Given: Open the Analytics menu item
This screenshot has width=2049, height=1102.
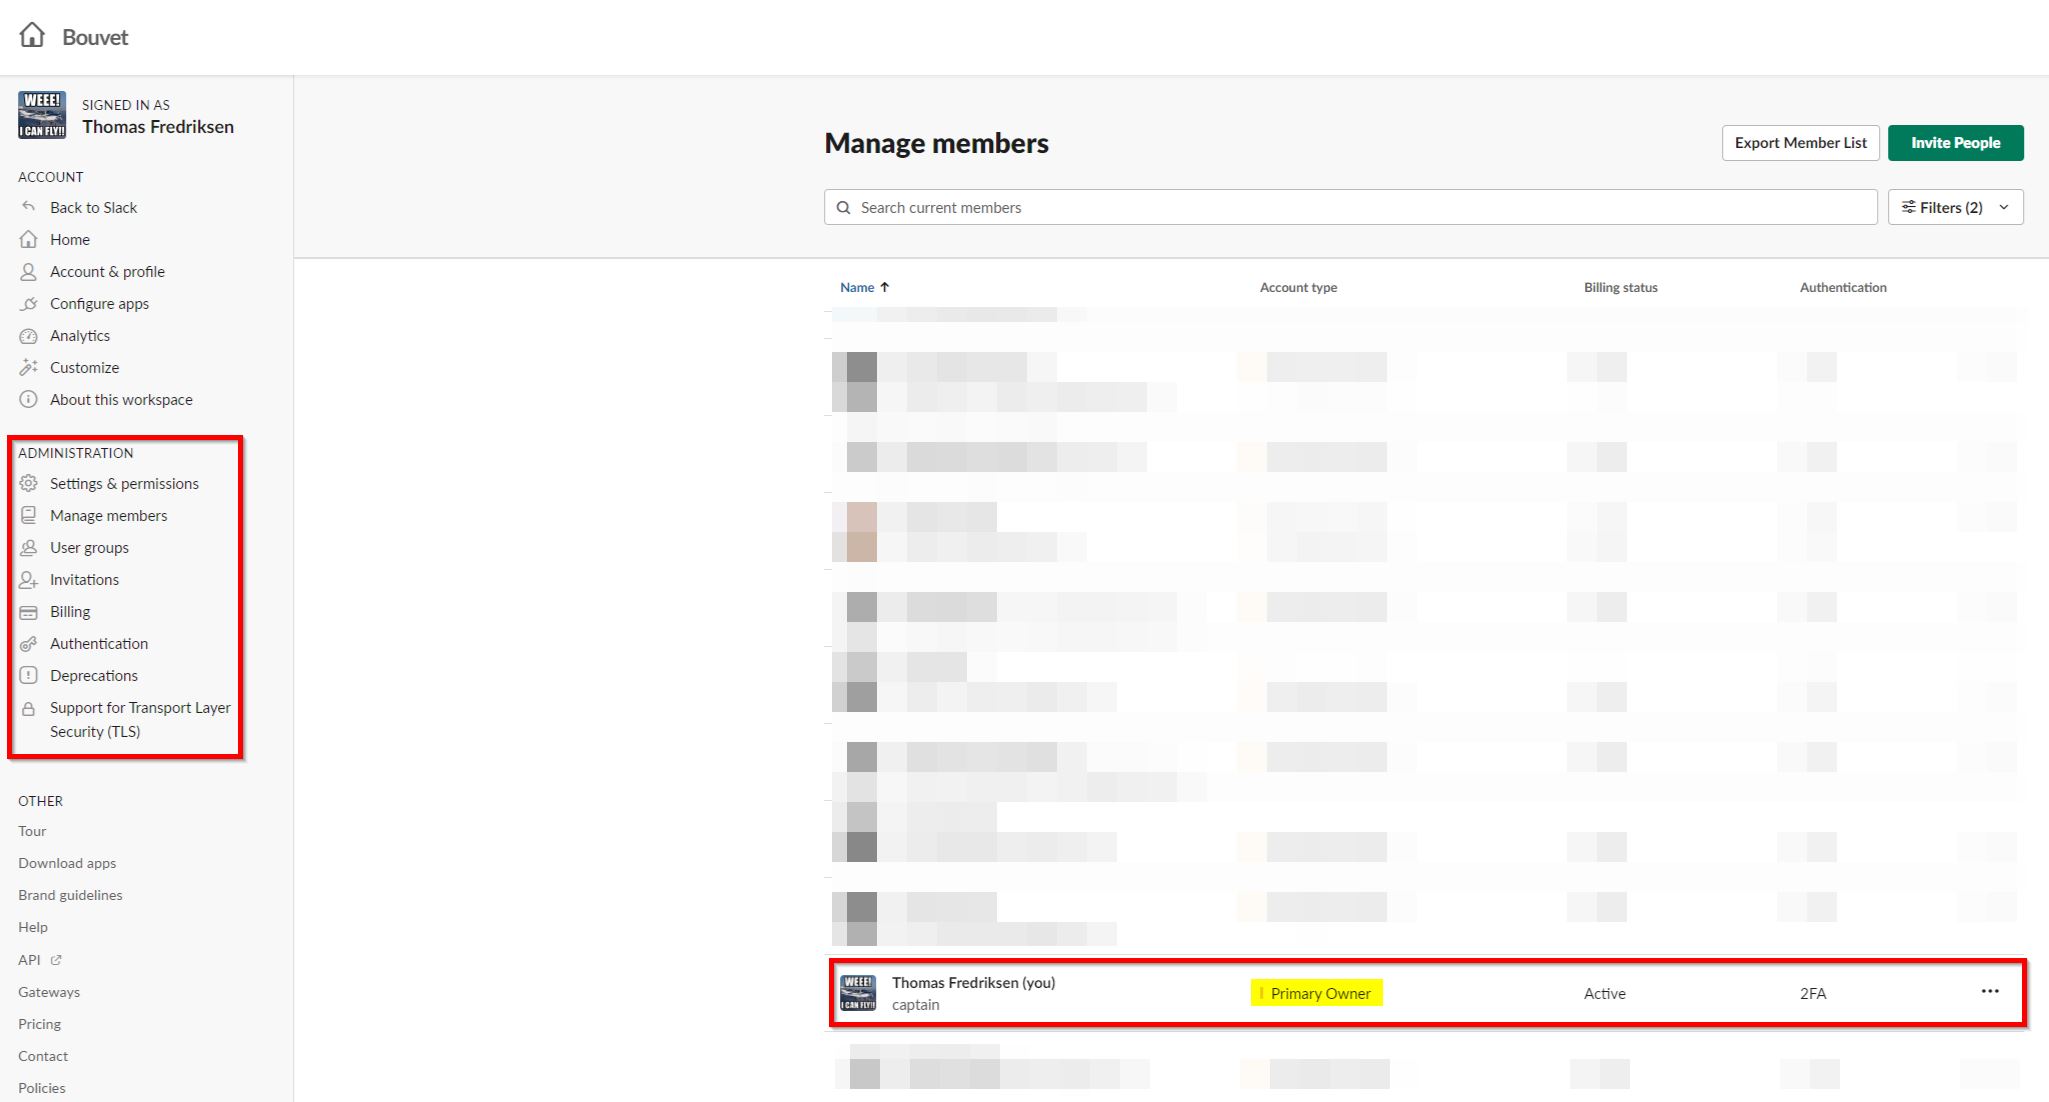Looking at the screenshot, I should 79,334.
